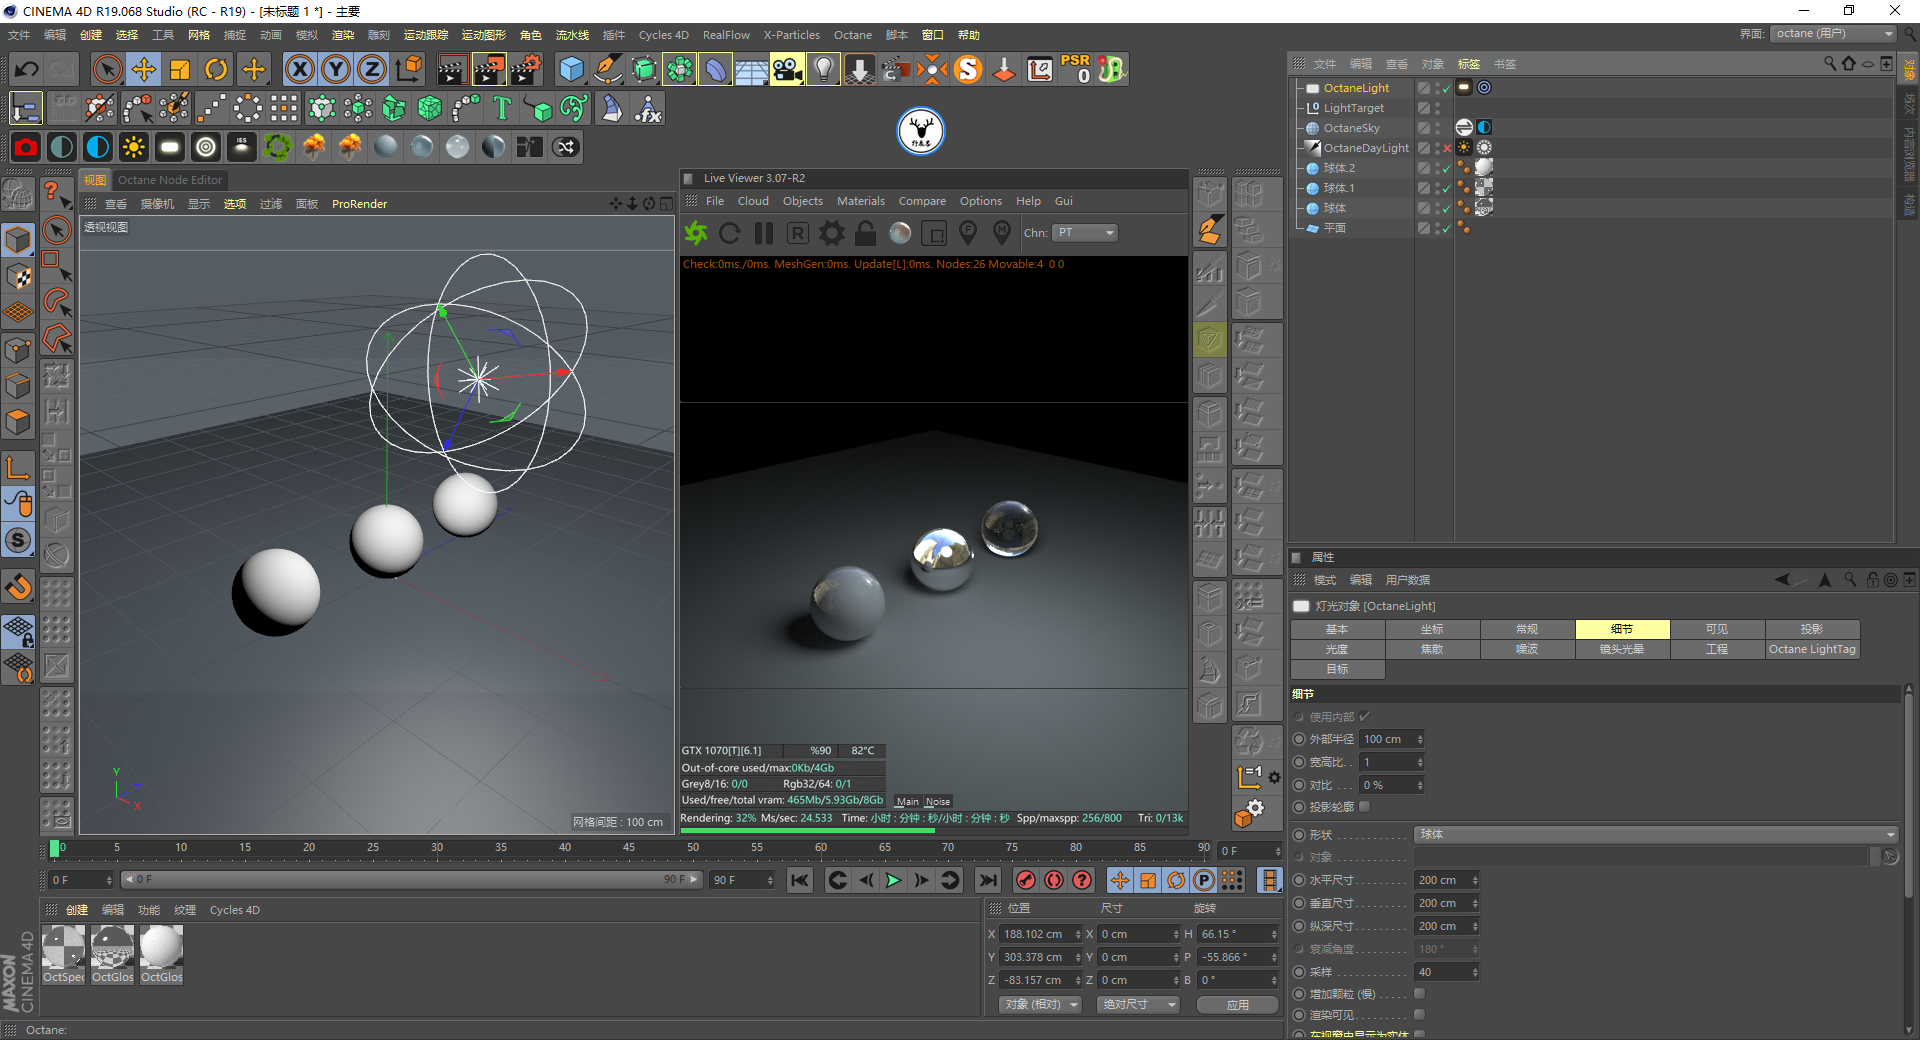Open the 界面 octane layout dropdown

[x=1834, y=34]
